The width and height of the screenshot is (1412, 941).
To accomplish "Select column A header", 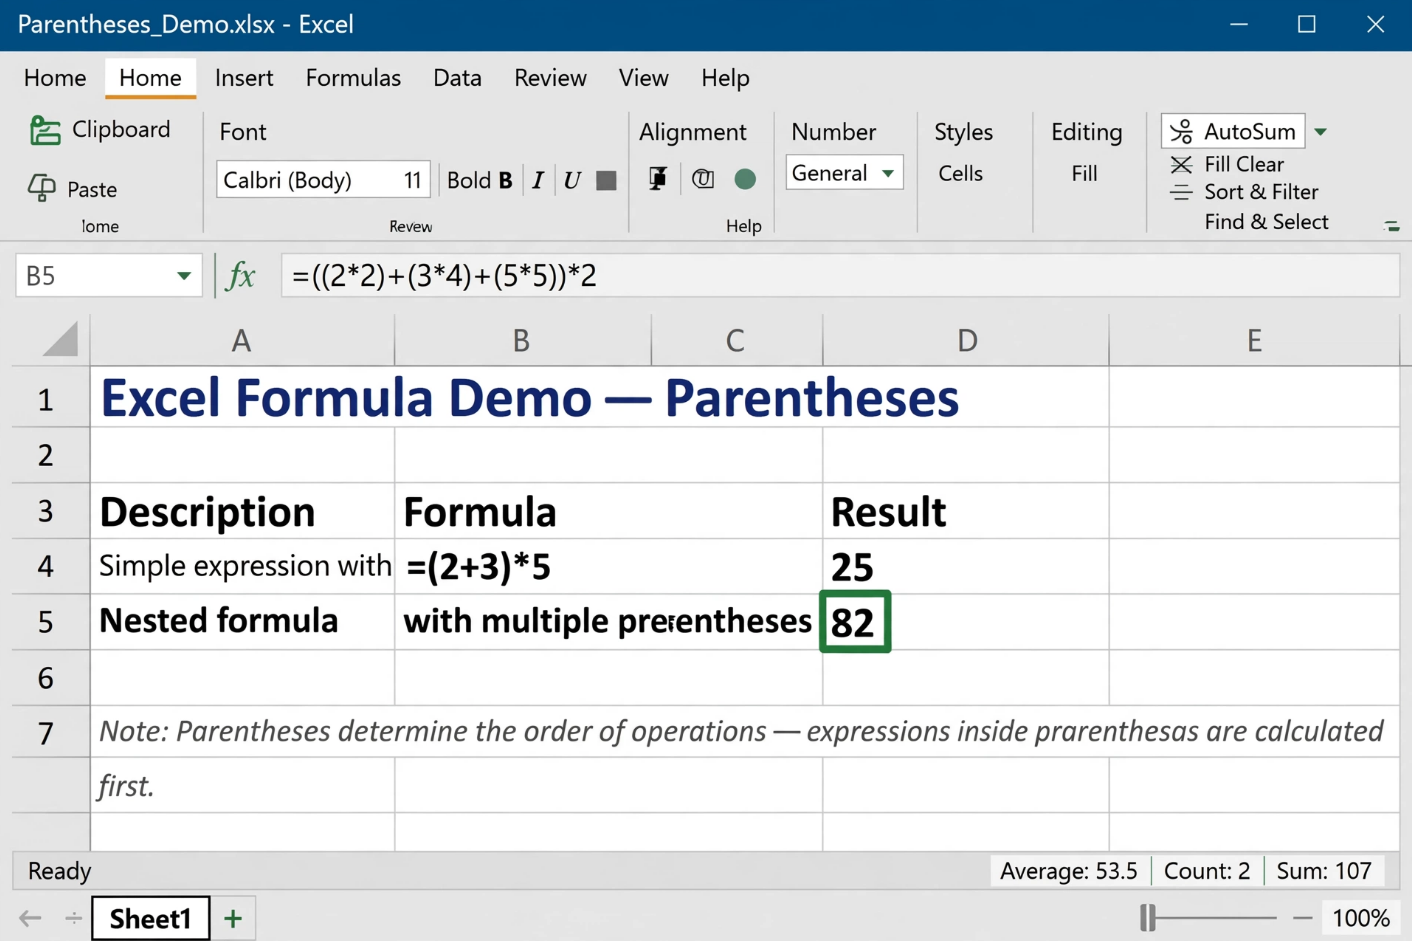I will click(x=242, y=340).
